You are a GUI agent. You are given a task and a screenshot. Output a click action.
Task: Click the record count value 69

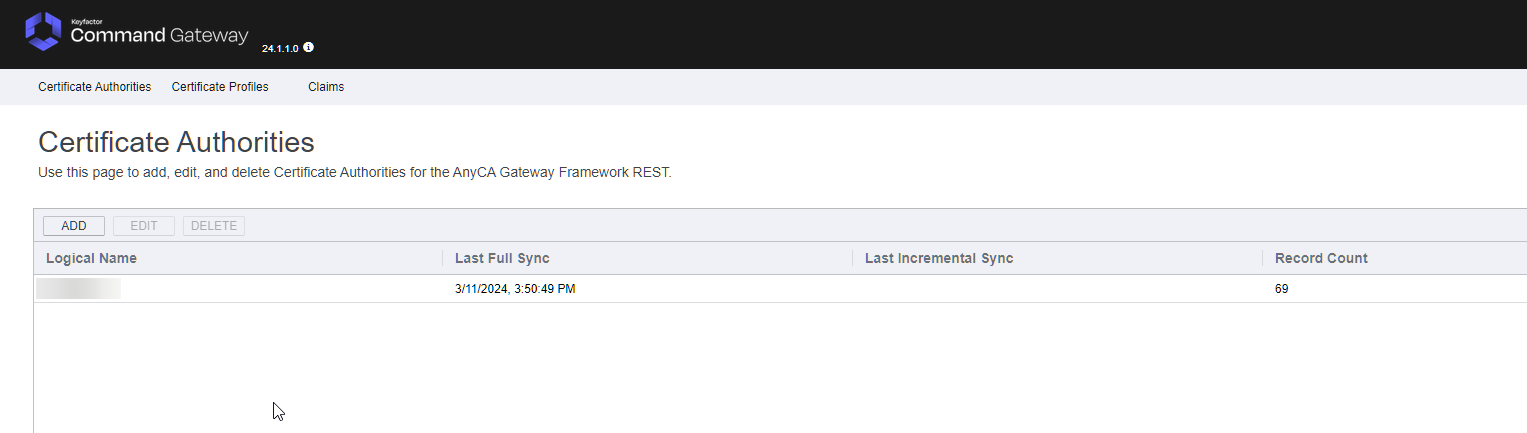[1282, 289]
